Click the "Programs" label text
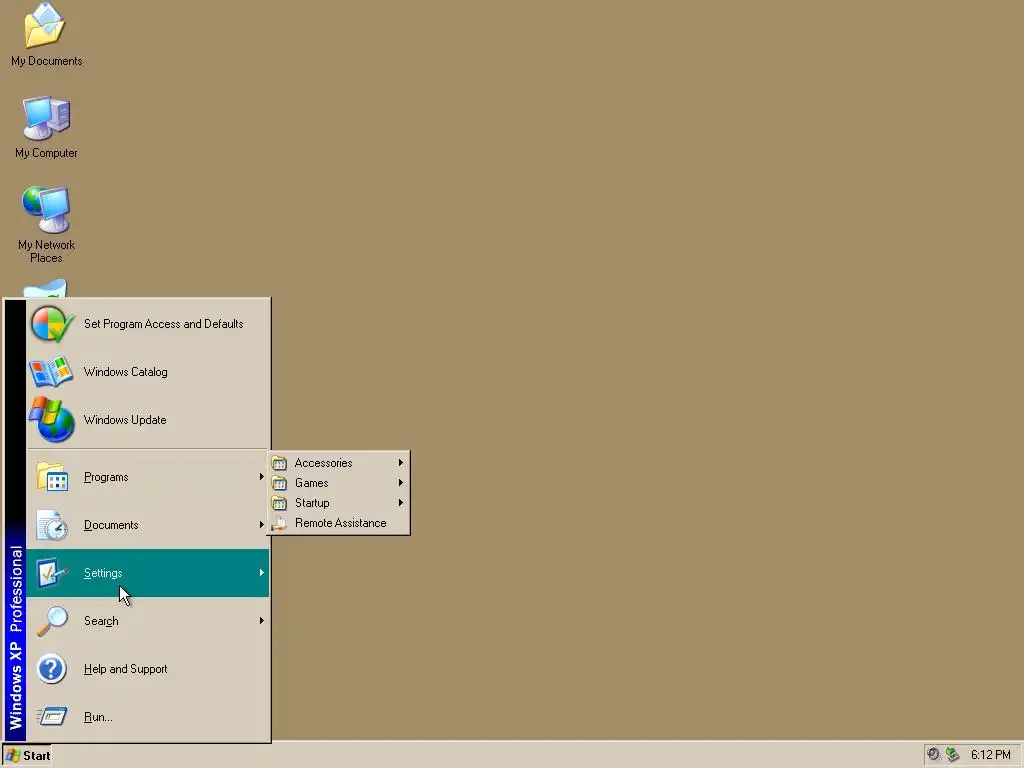1024x768 pixels. [106, 477]
